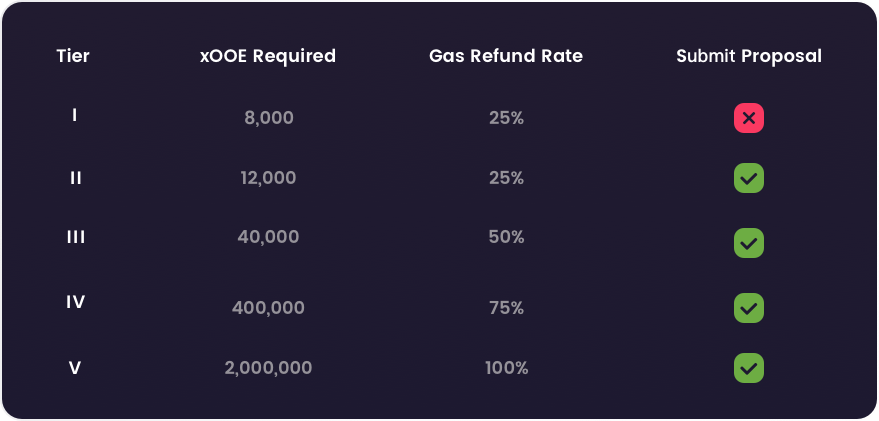Click the 40,000 xOOE value
This screenshot has height=421, width=879.
tap(269, 237)
